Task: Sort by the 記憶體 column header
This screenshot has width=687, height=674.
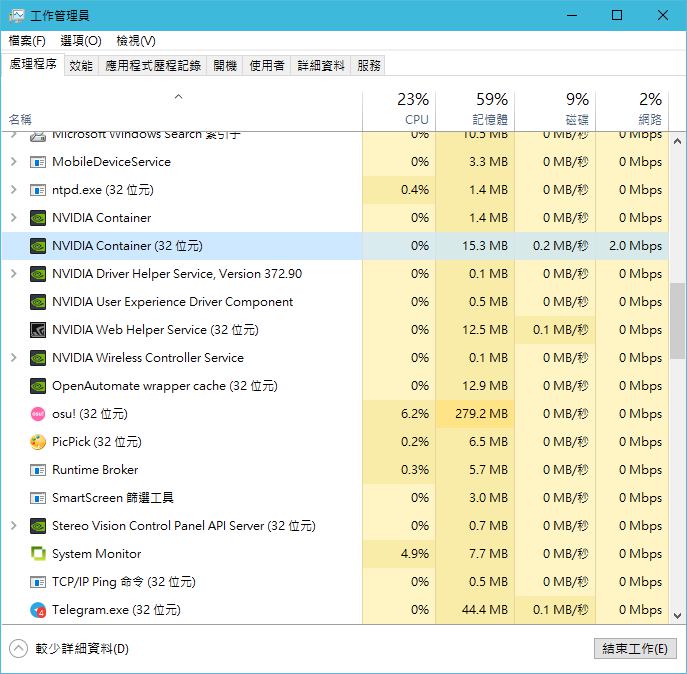Action: coord(475,110)
